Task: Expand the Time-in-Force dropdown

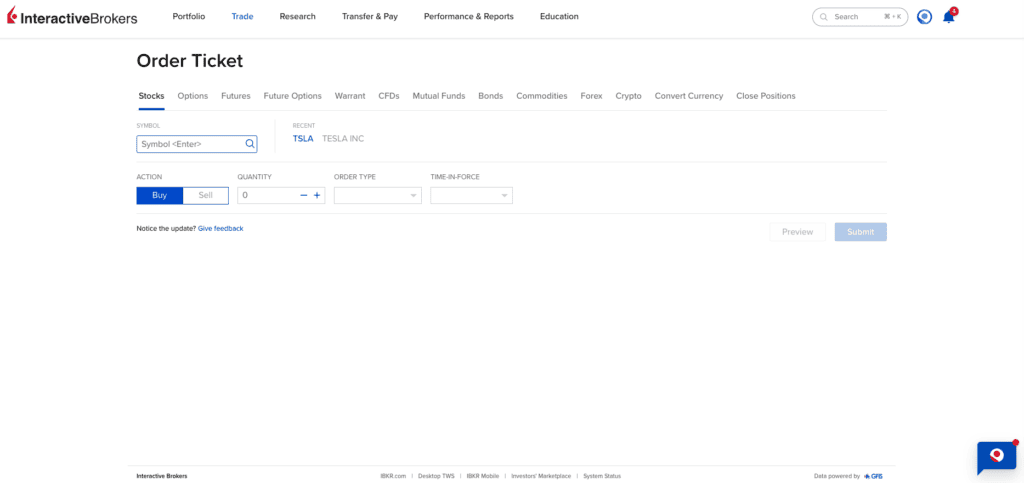Action: pyautogui.click(x=472, y=195)
